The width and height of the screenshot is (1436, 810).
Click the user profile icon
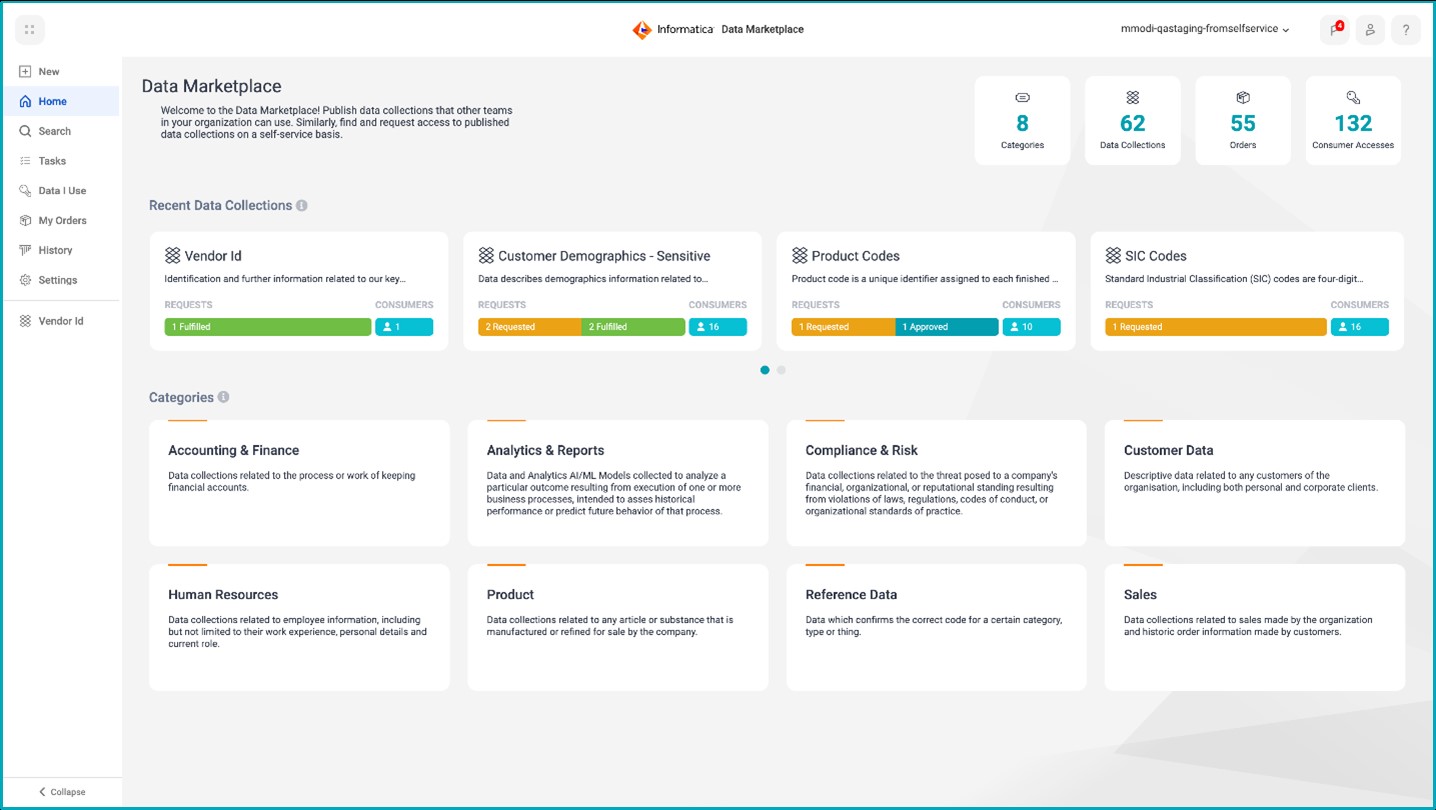pyautogui.click(x=1370, y=30)
